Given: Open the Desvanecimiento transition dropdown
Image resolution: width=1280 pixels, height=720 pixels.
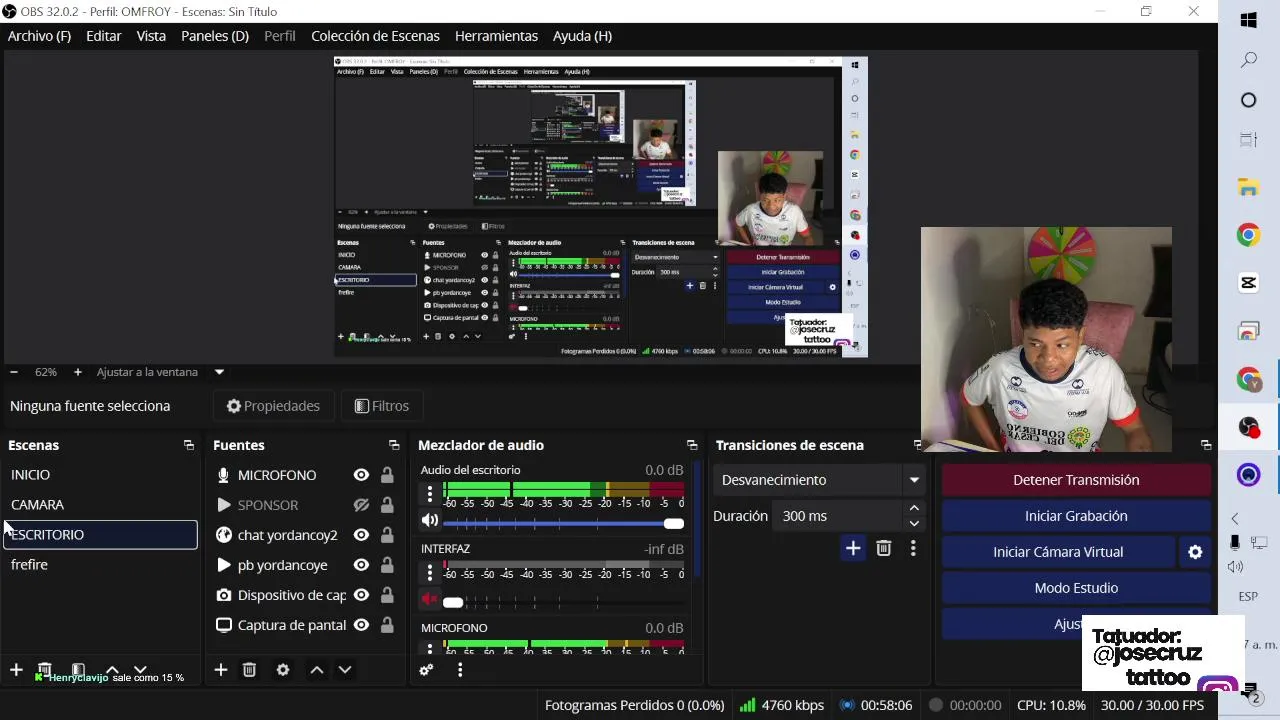Looking at the screenshot, I should (913, 480).
